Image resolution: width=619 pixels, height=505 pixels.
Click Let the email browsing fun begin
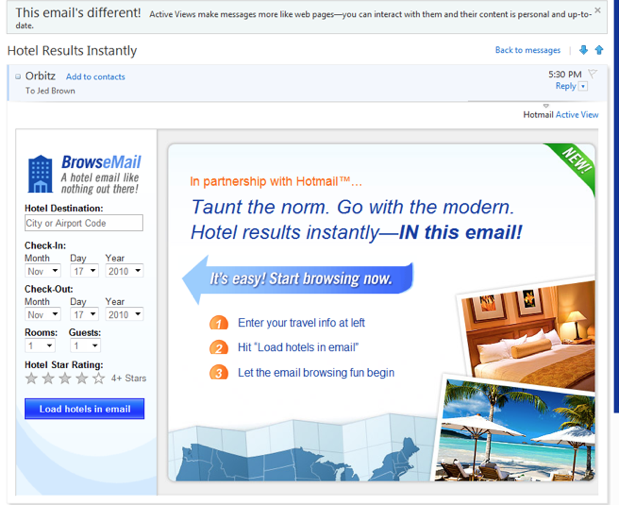tap(316, 372)
